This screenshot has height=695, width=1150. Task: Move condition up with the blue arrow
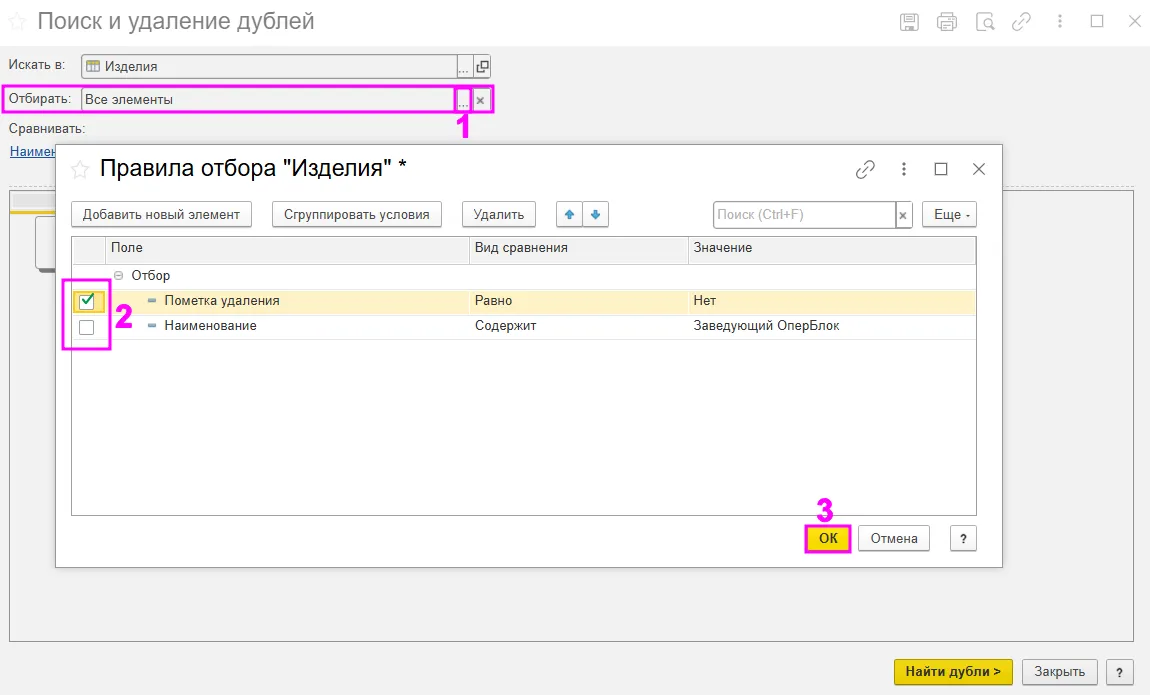pos(569,215)
